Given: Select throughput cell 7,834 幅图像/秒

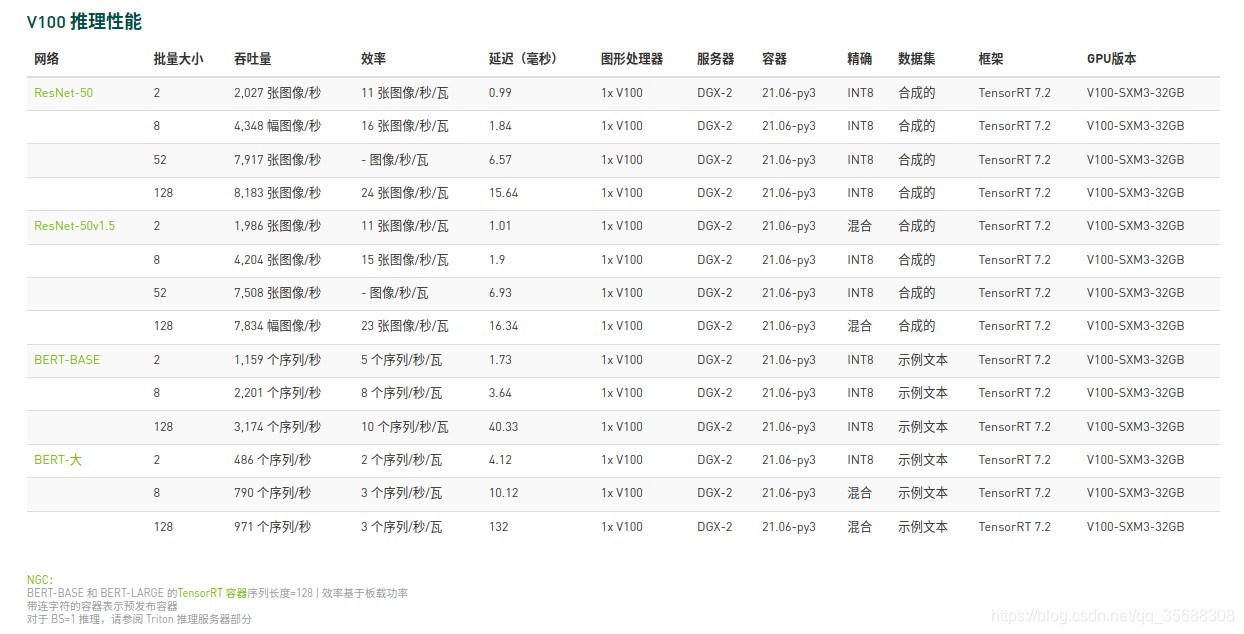Looking at the screenshot, I should [277, 326].
